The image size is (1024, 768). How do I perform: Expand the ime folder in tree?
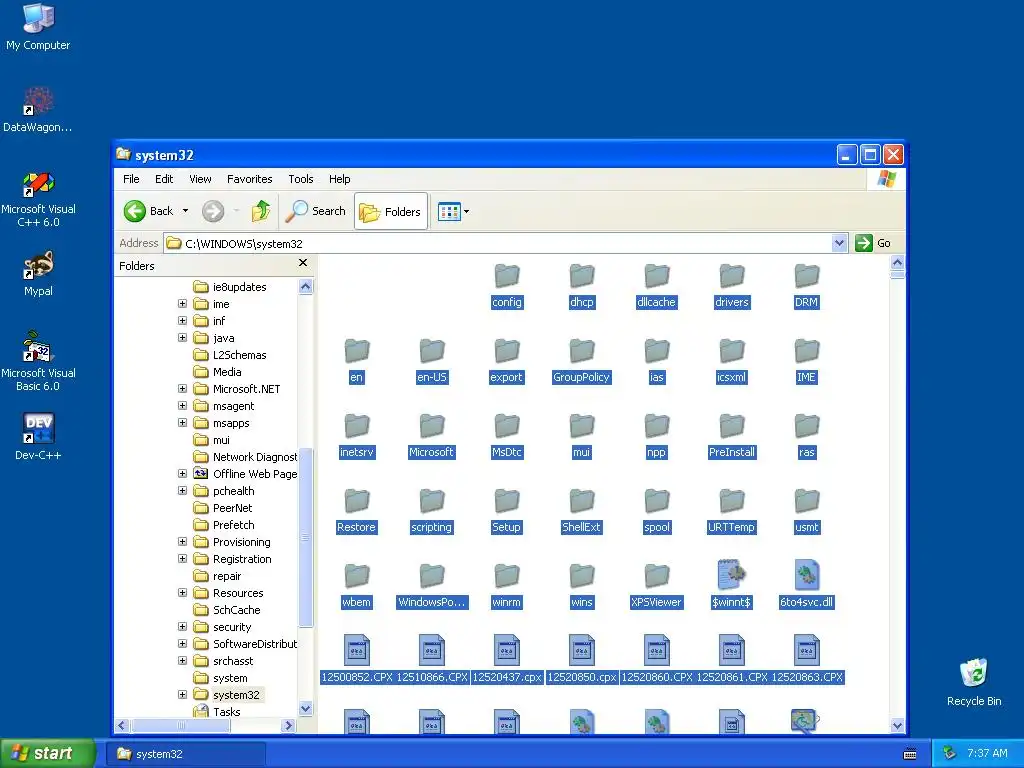coord(182,304)
